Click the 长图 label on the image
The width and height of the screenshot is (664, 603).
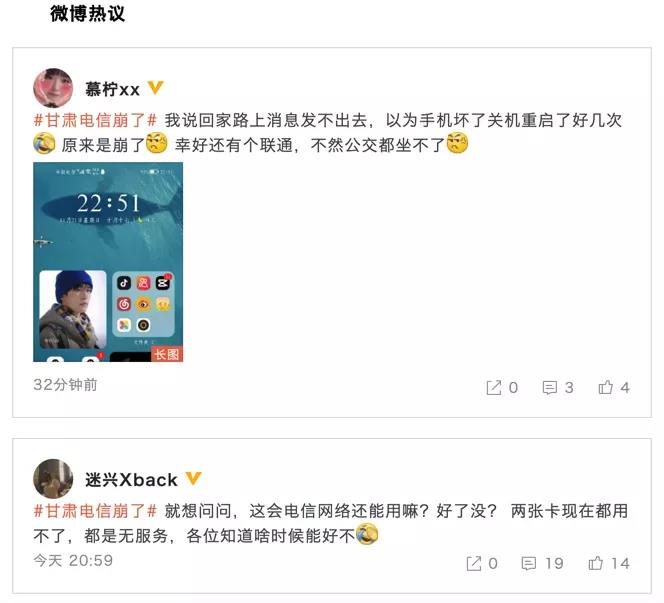pos(167,354)
